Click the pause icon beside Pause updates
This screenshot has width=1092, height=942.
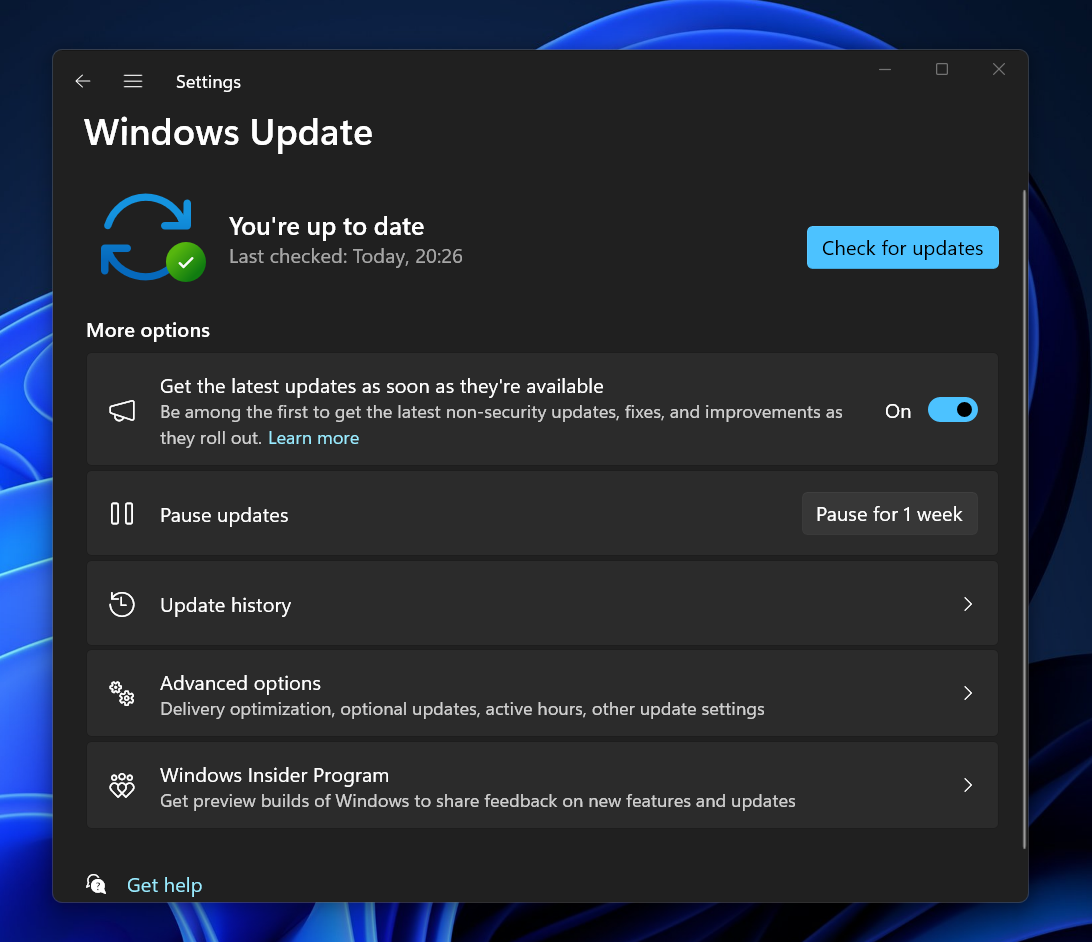[x=122, y=514]
